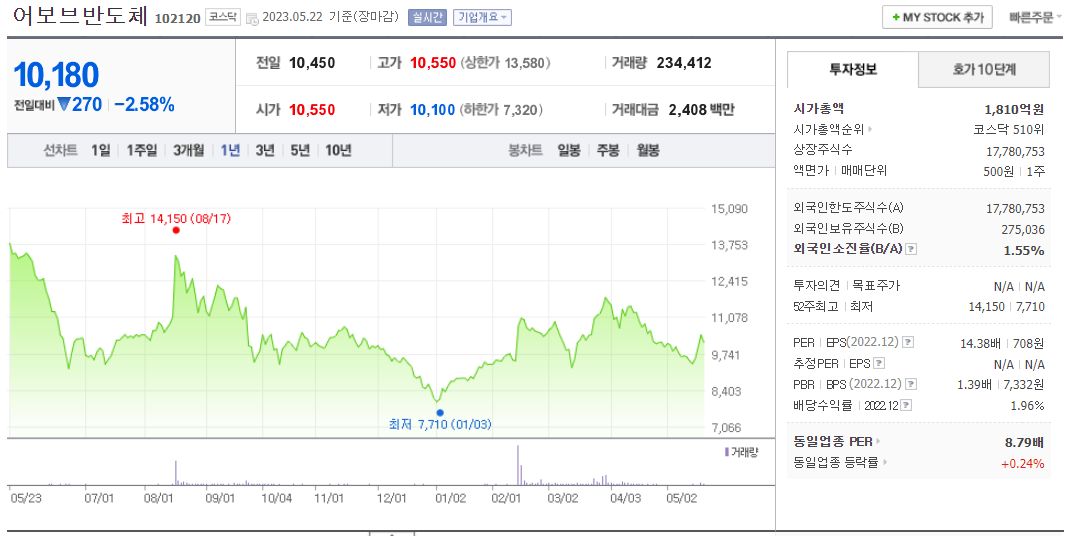This screenshot has width=1072, height=536.
Task: Expand the 동일업종 등락률 arrow
Action: (885, 463)
